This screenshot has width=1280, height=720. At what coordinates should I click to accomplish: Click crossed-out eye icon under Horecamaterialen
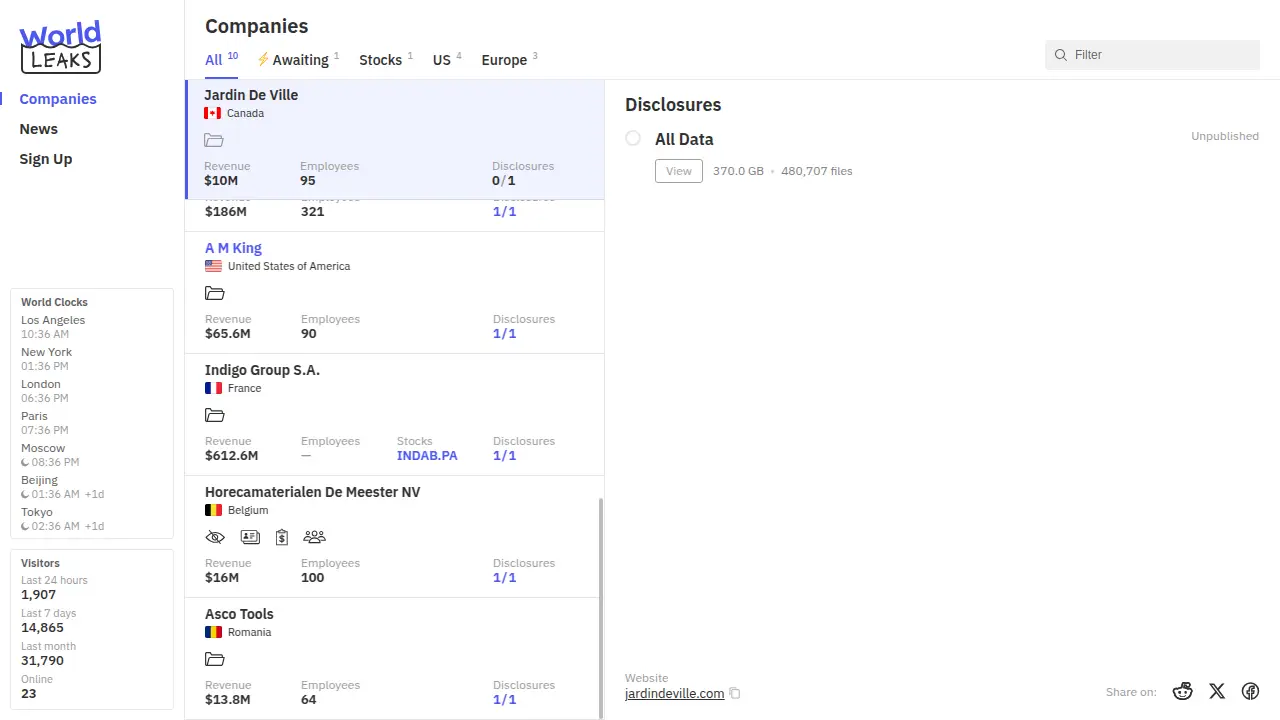(215, 537)
